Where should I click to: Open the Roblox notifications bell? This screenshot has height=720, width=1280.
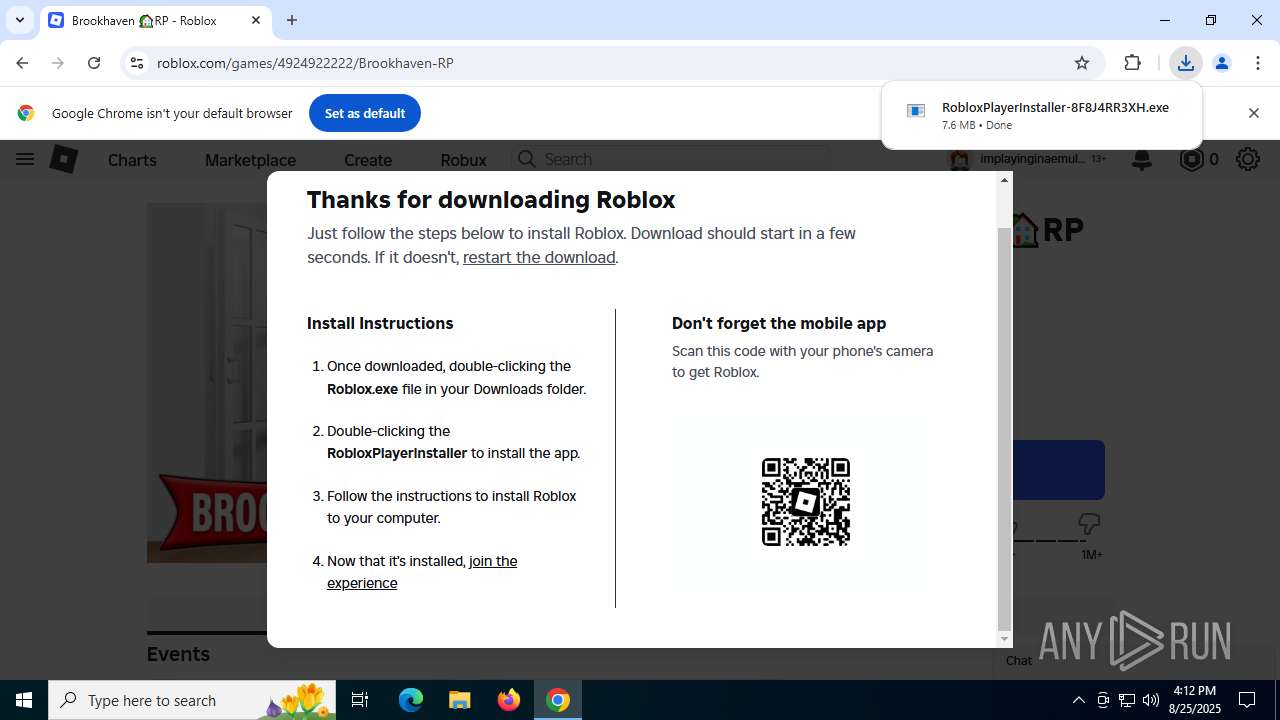1142,159
